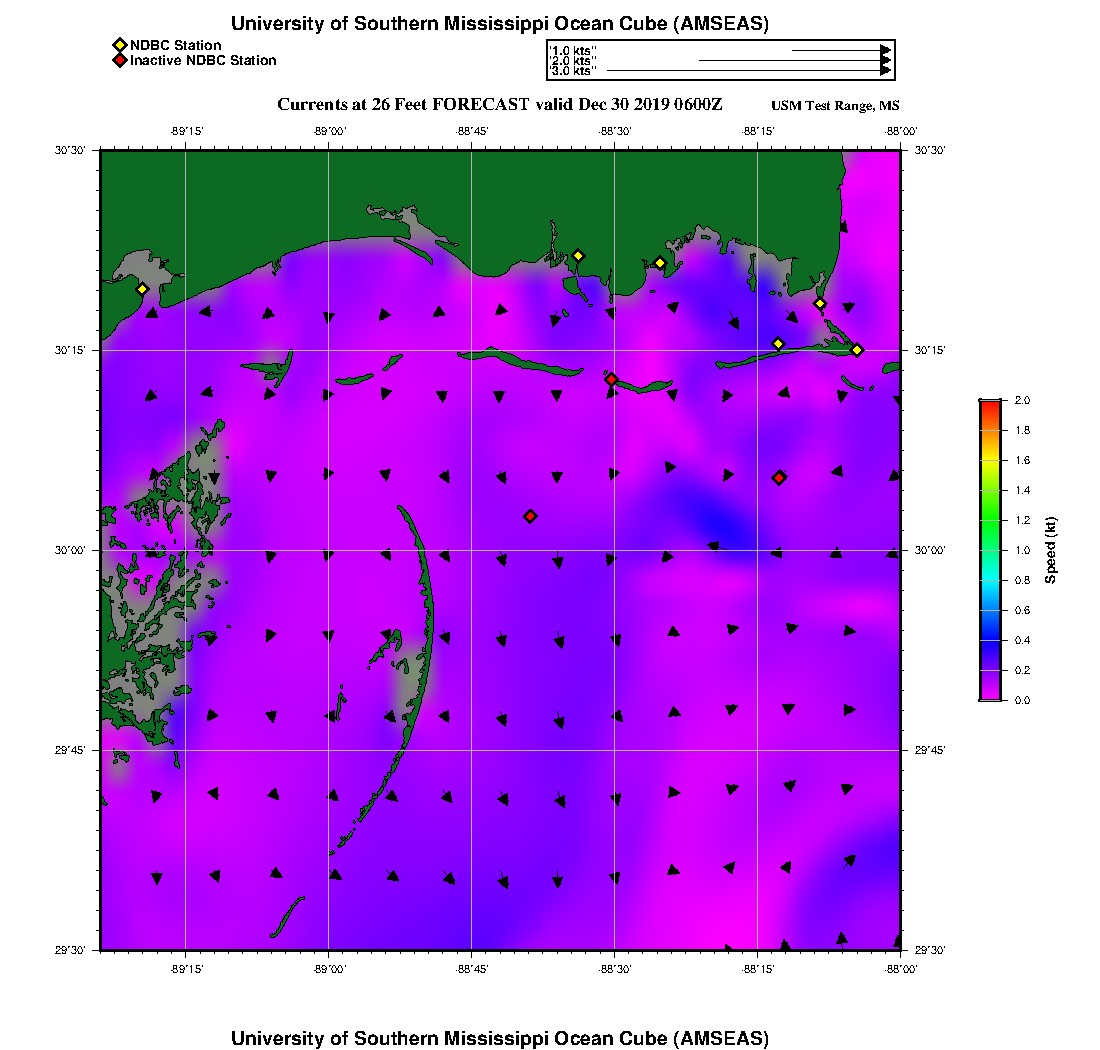The height and width of the screenshot is (1050, 1100).
Task: Click the 1.0 kts arrow in scale legend
Action: pos(840,50)
